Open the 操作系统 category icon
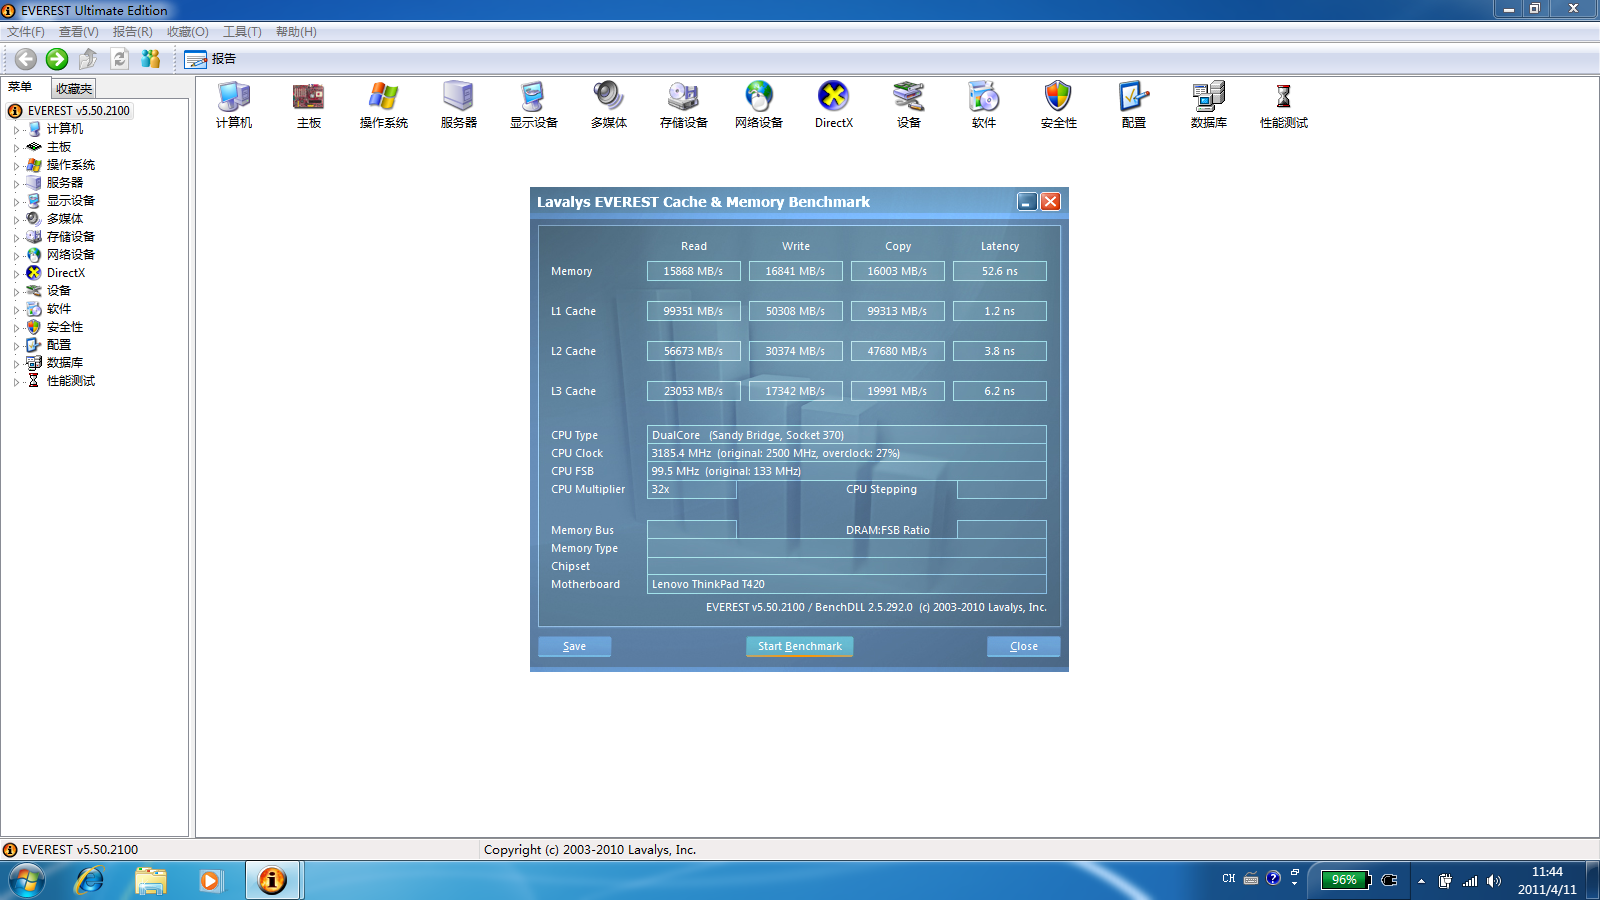Image resolution: width=1600 pixels, height=900 pixels. [384, 105]
